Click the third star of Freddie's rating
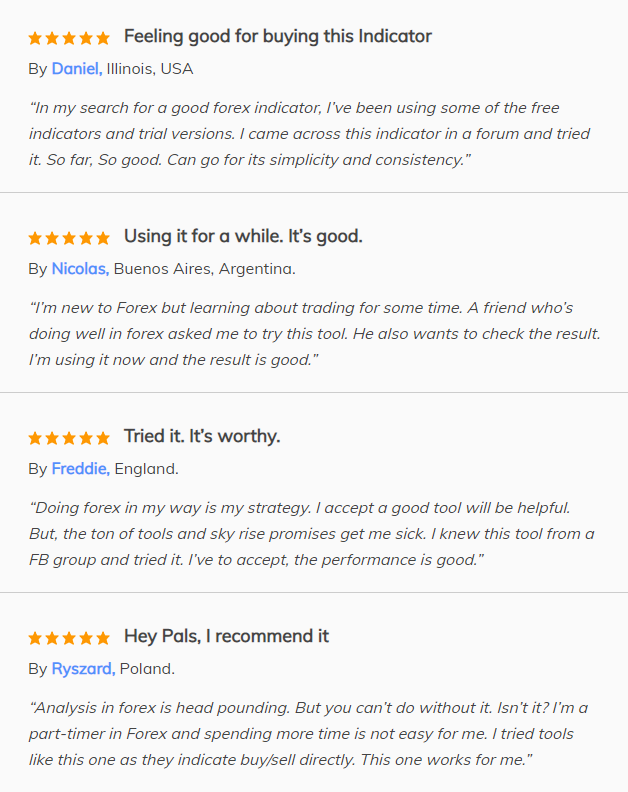 coord(69,438)
